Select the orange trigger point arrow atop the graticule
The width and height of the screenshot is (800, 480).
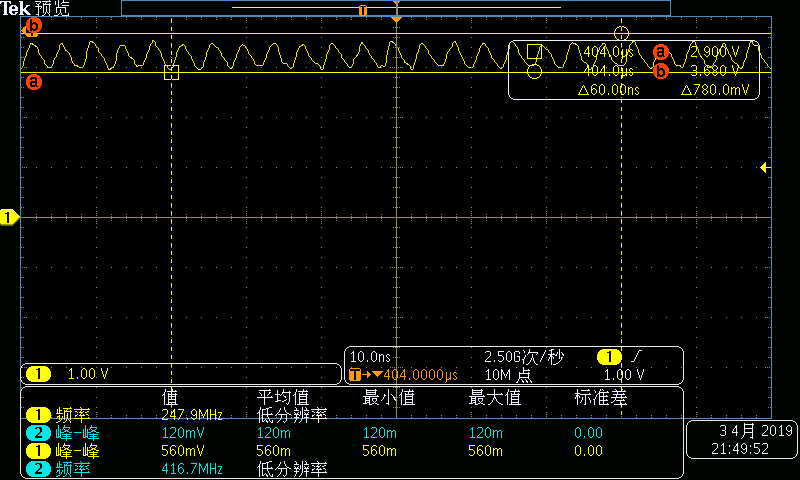396,19
